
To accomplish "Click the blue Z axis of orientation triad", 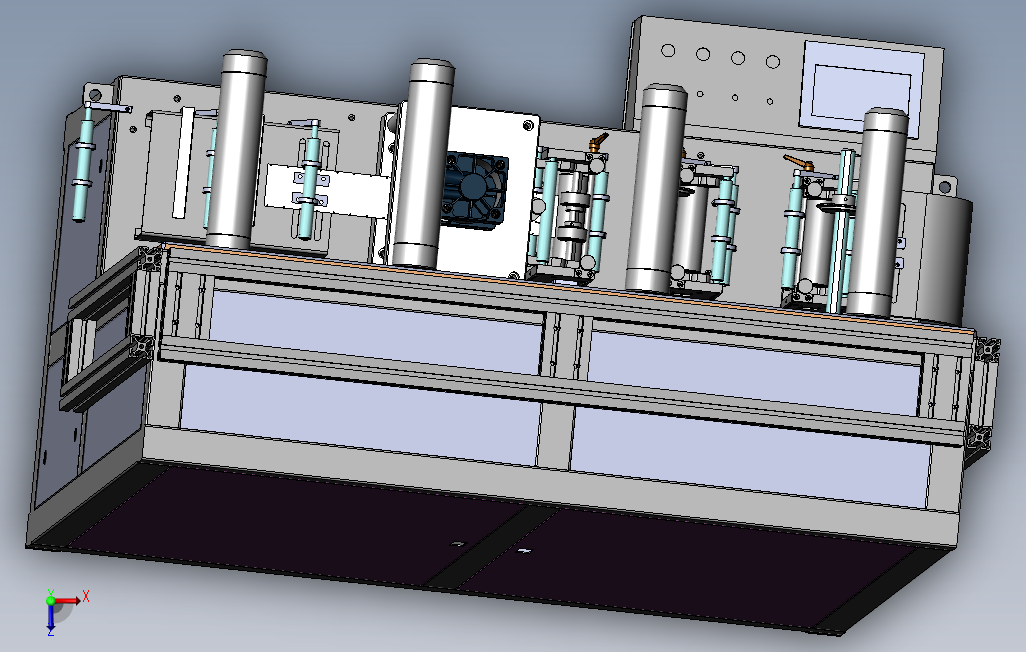I will (x=50, y=619).
